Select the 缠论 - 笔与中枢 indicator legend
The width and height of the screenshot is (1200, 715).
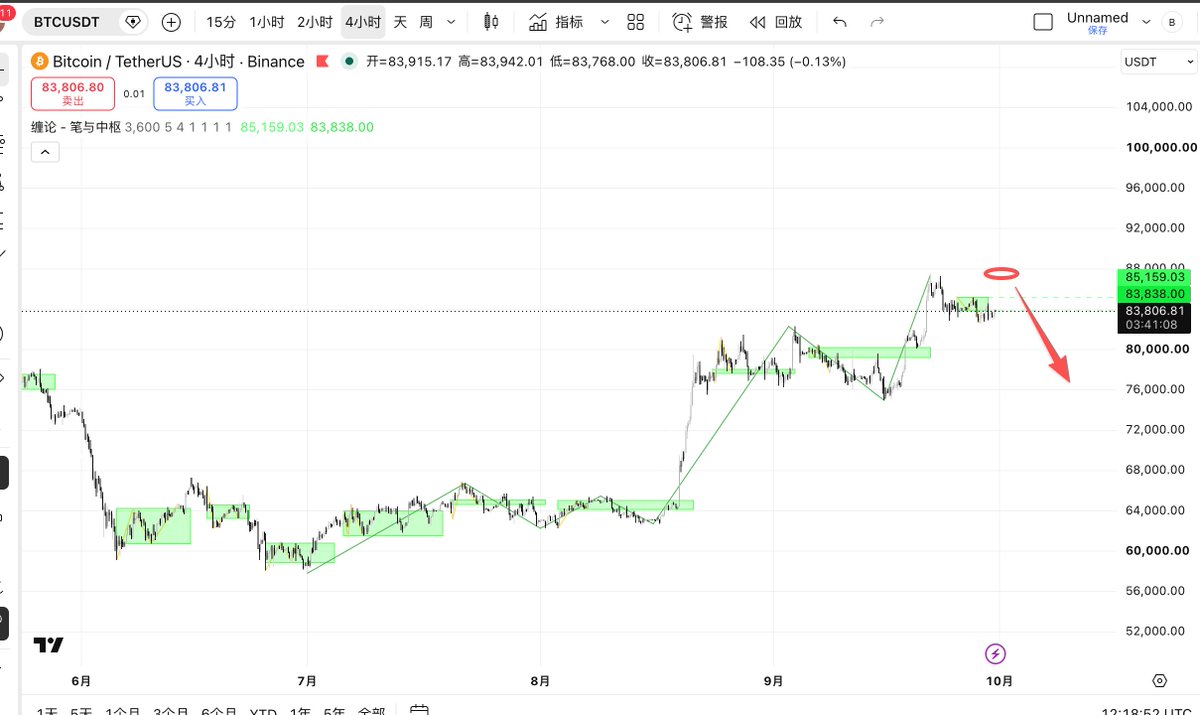click(x=77, y=127)
